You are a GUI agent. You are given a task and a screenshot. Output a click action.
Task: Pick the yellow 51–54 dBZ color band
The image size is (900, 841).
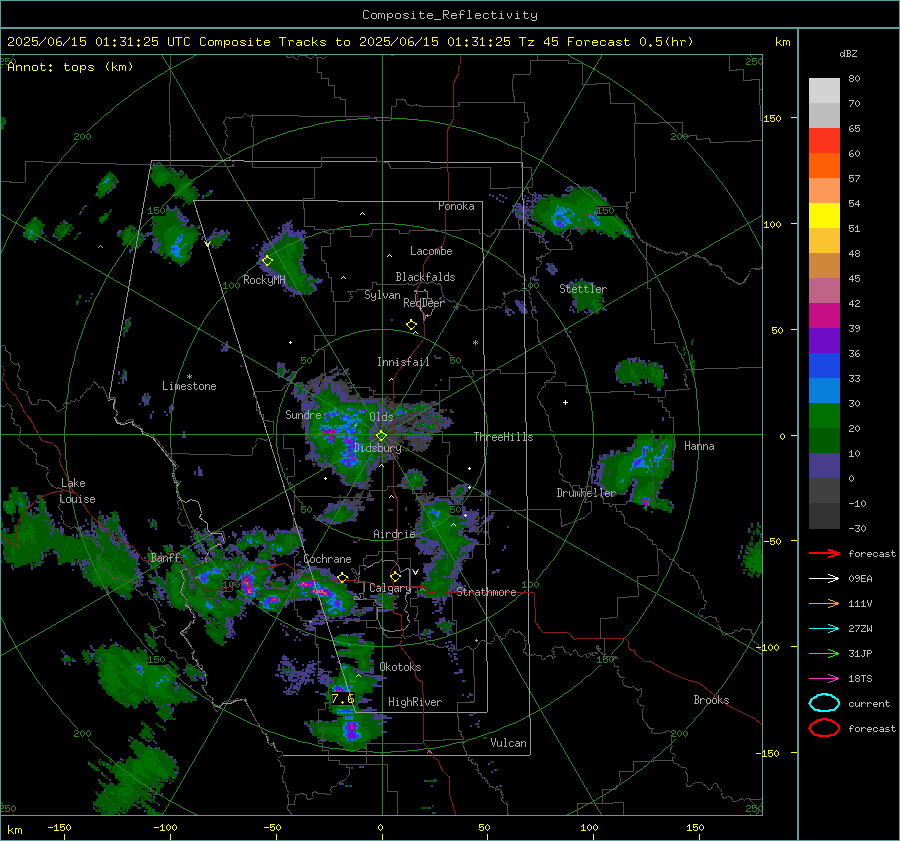(x=824, y=216)
